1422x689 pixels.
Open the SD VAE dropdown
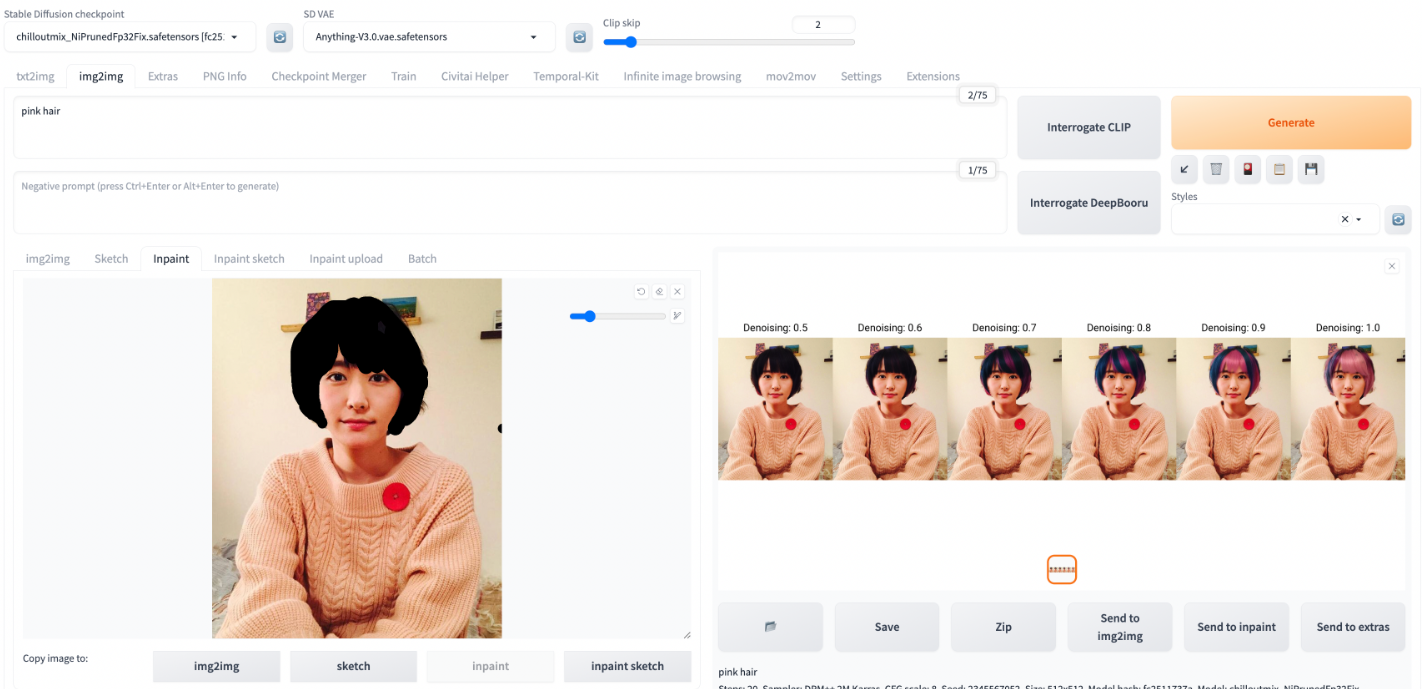429,37
